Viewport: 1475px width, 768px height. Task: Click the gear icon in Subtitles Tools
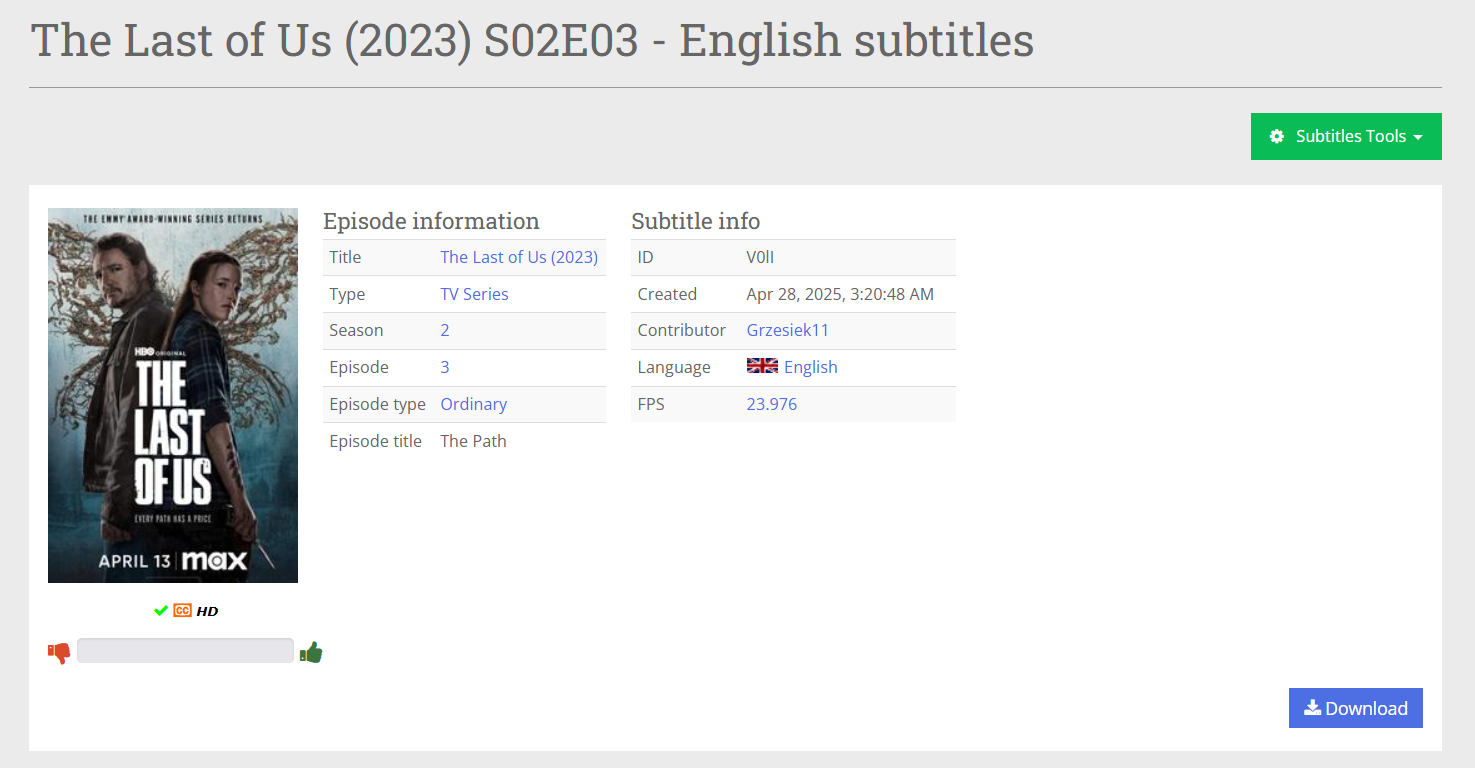point(1277,136)
